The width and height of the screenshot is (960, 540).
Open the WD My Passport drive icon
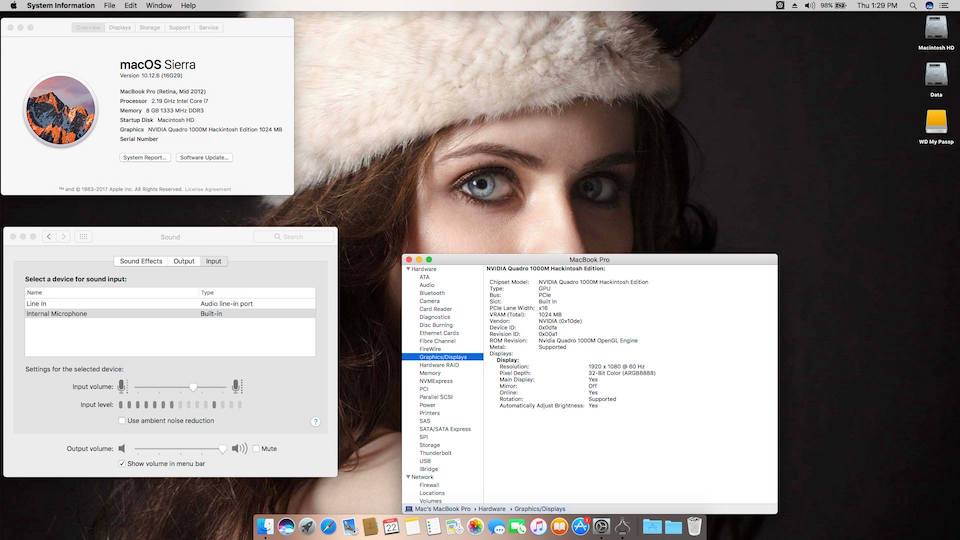[x=936, y=122]
